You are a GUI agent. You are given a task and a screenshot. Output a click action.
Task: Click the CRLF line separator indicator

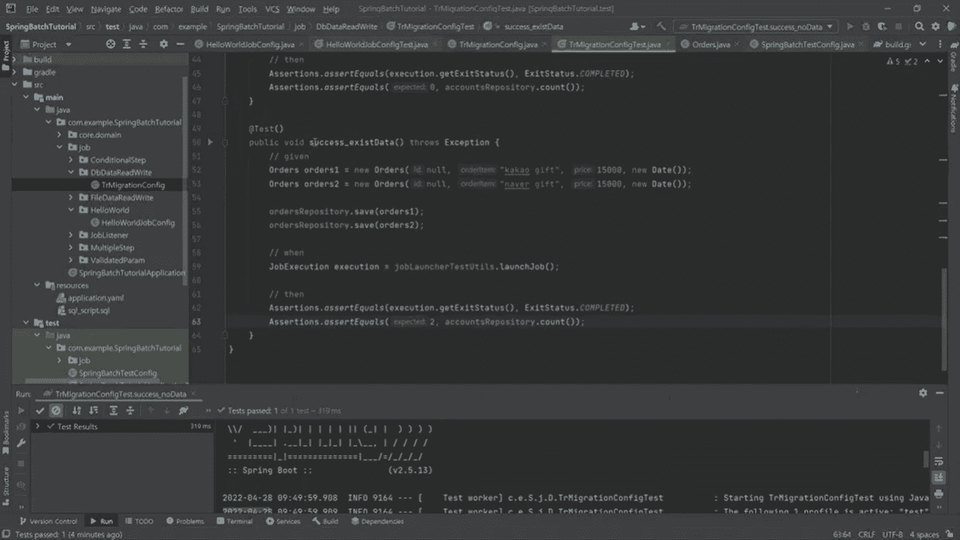[x=866, y=534]
